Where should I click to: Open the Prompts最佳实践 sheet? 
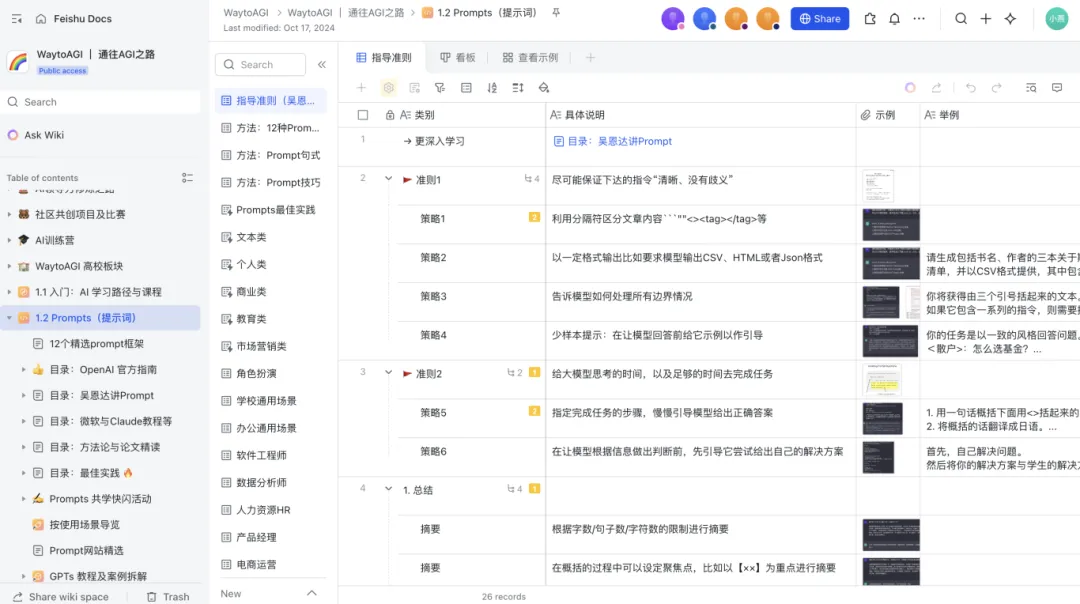click(x=271, y=209)
